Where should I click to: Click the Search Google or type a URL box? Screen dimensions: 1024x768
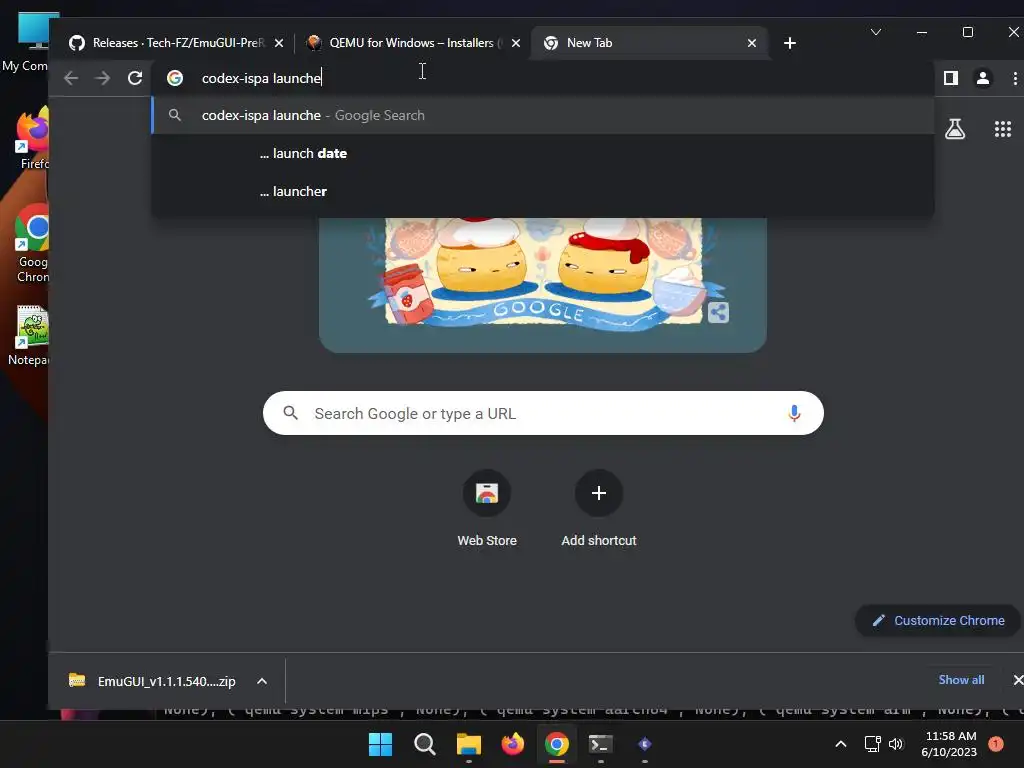[x=543, y=413]
